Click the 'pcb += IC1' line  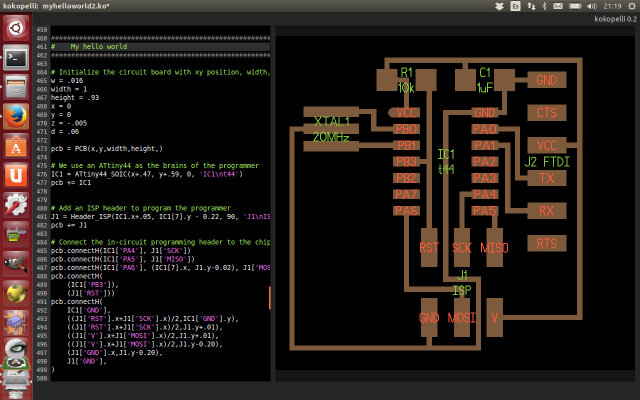71,182
